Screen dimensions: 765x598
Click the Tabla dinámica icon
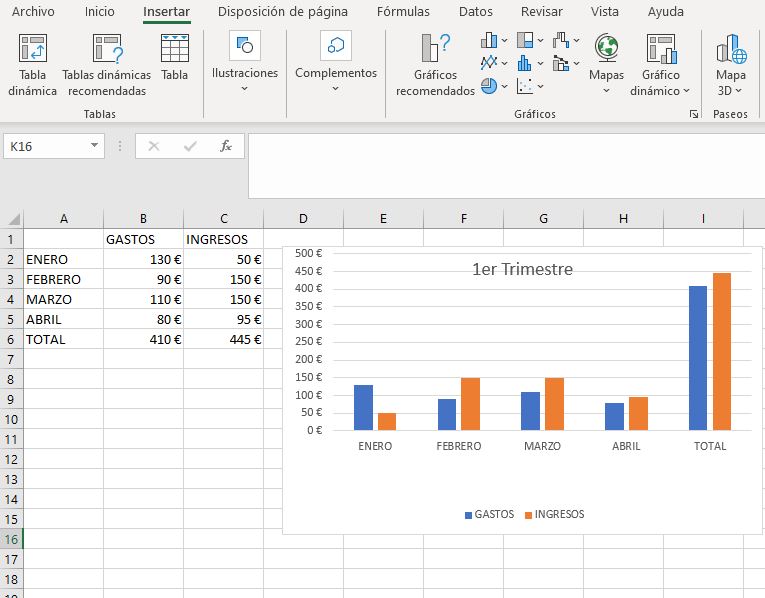coord(33,49)
